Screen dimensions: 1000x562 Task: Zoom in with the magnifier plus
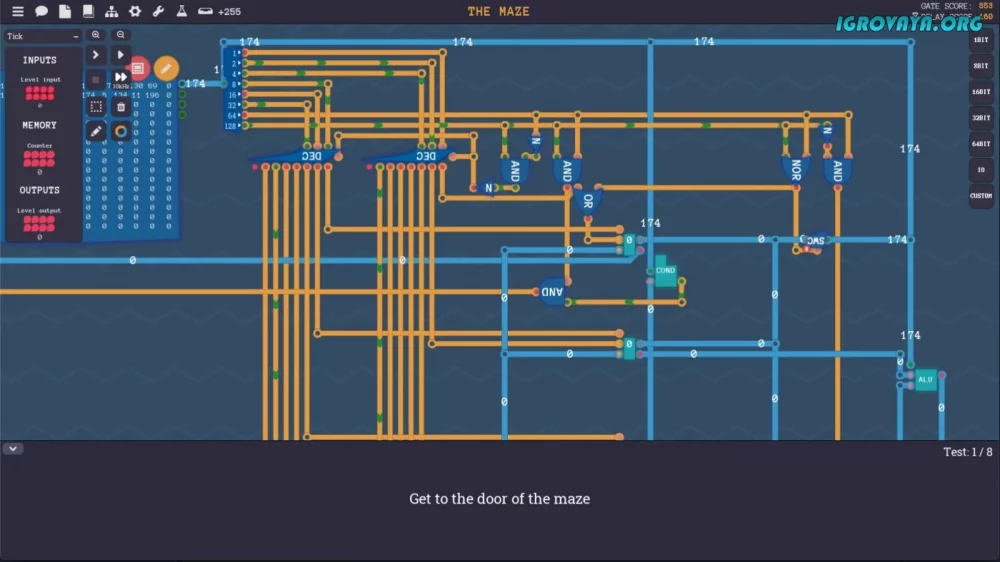[96, 35]
